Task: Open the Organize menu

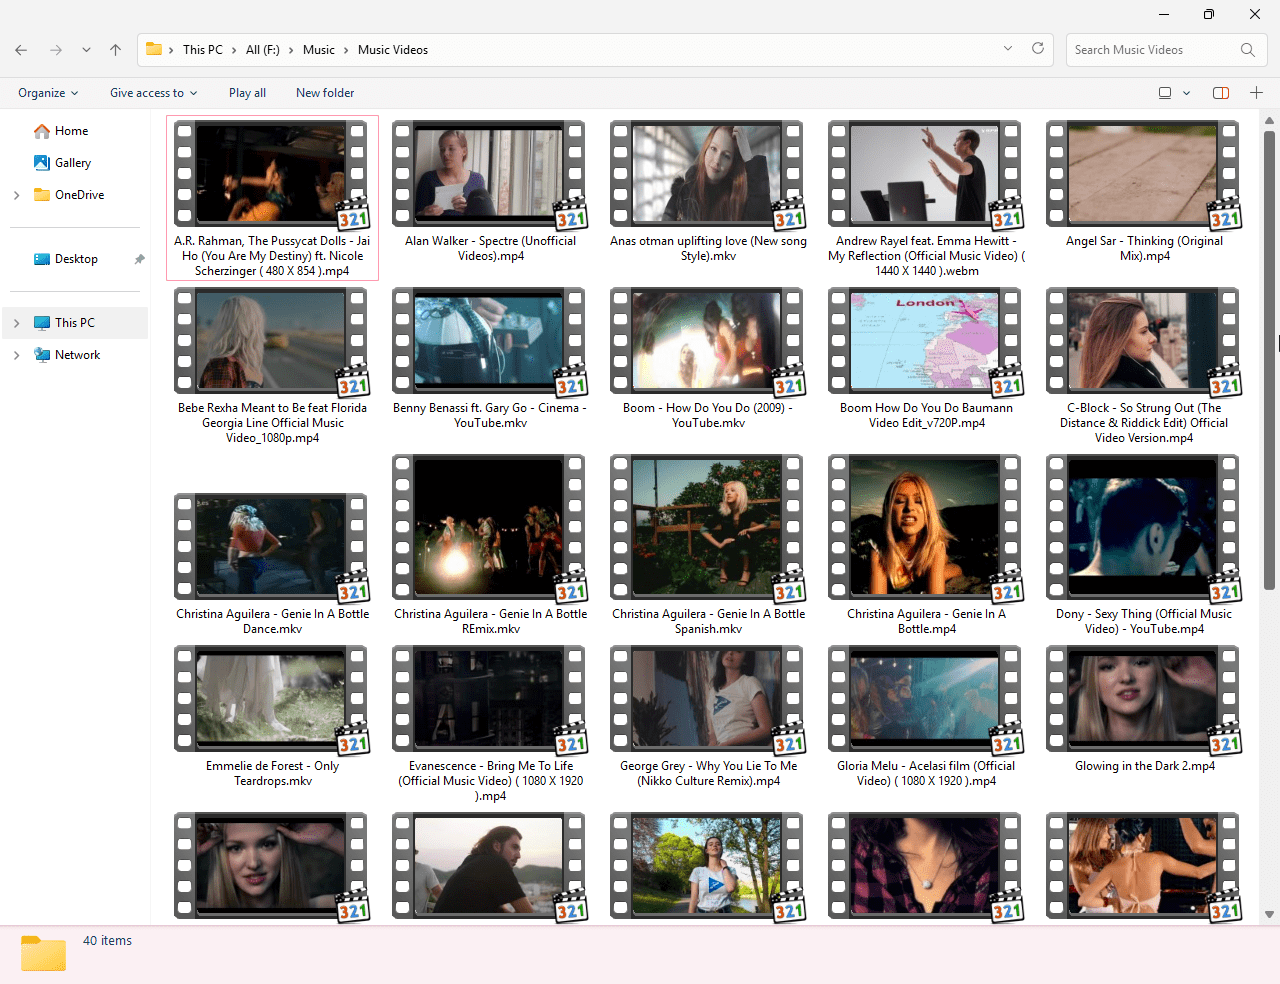Action: [48, 93]
